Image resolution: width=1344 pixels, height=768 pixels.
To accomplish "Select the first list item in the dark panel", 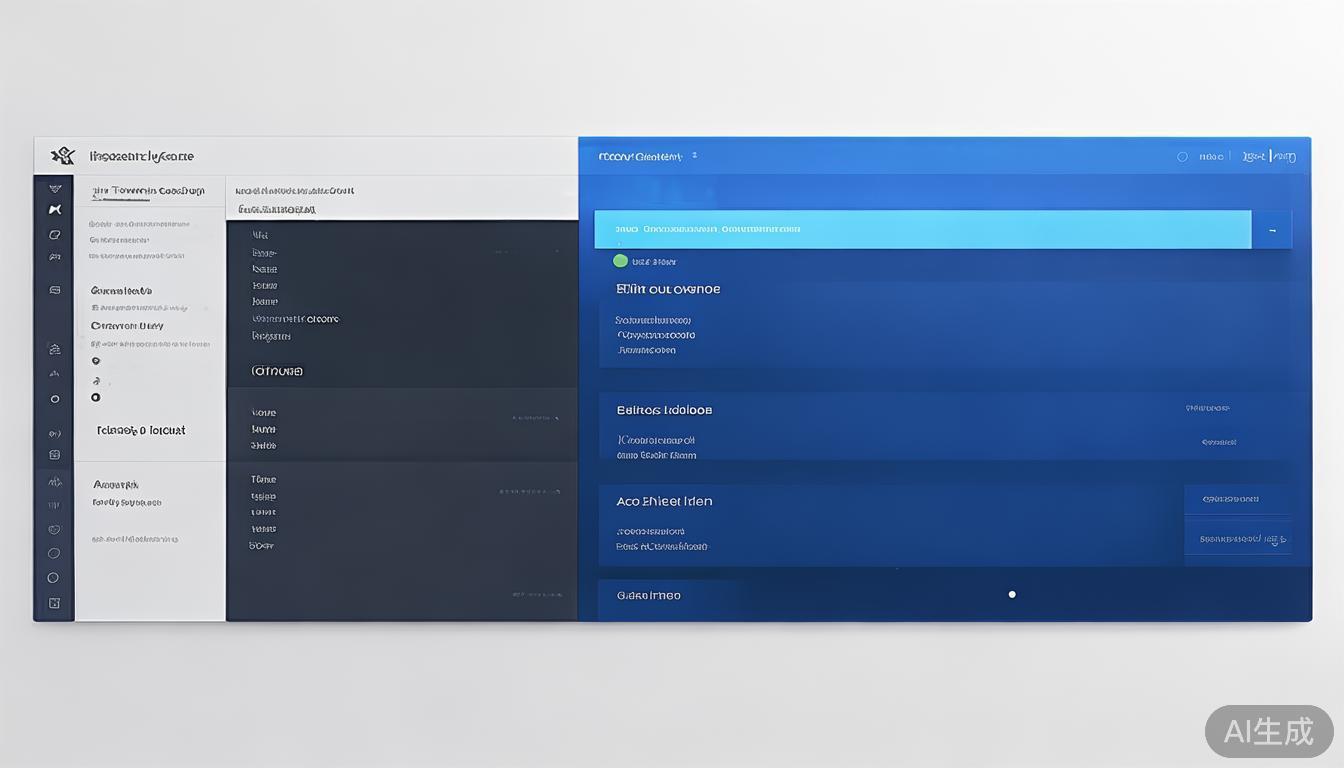I will point(260,236).
